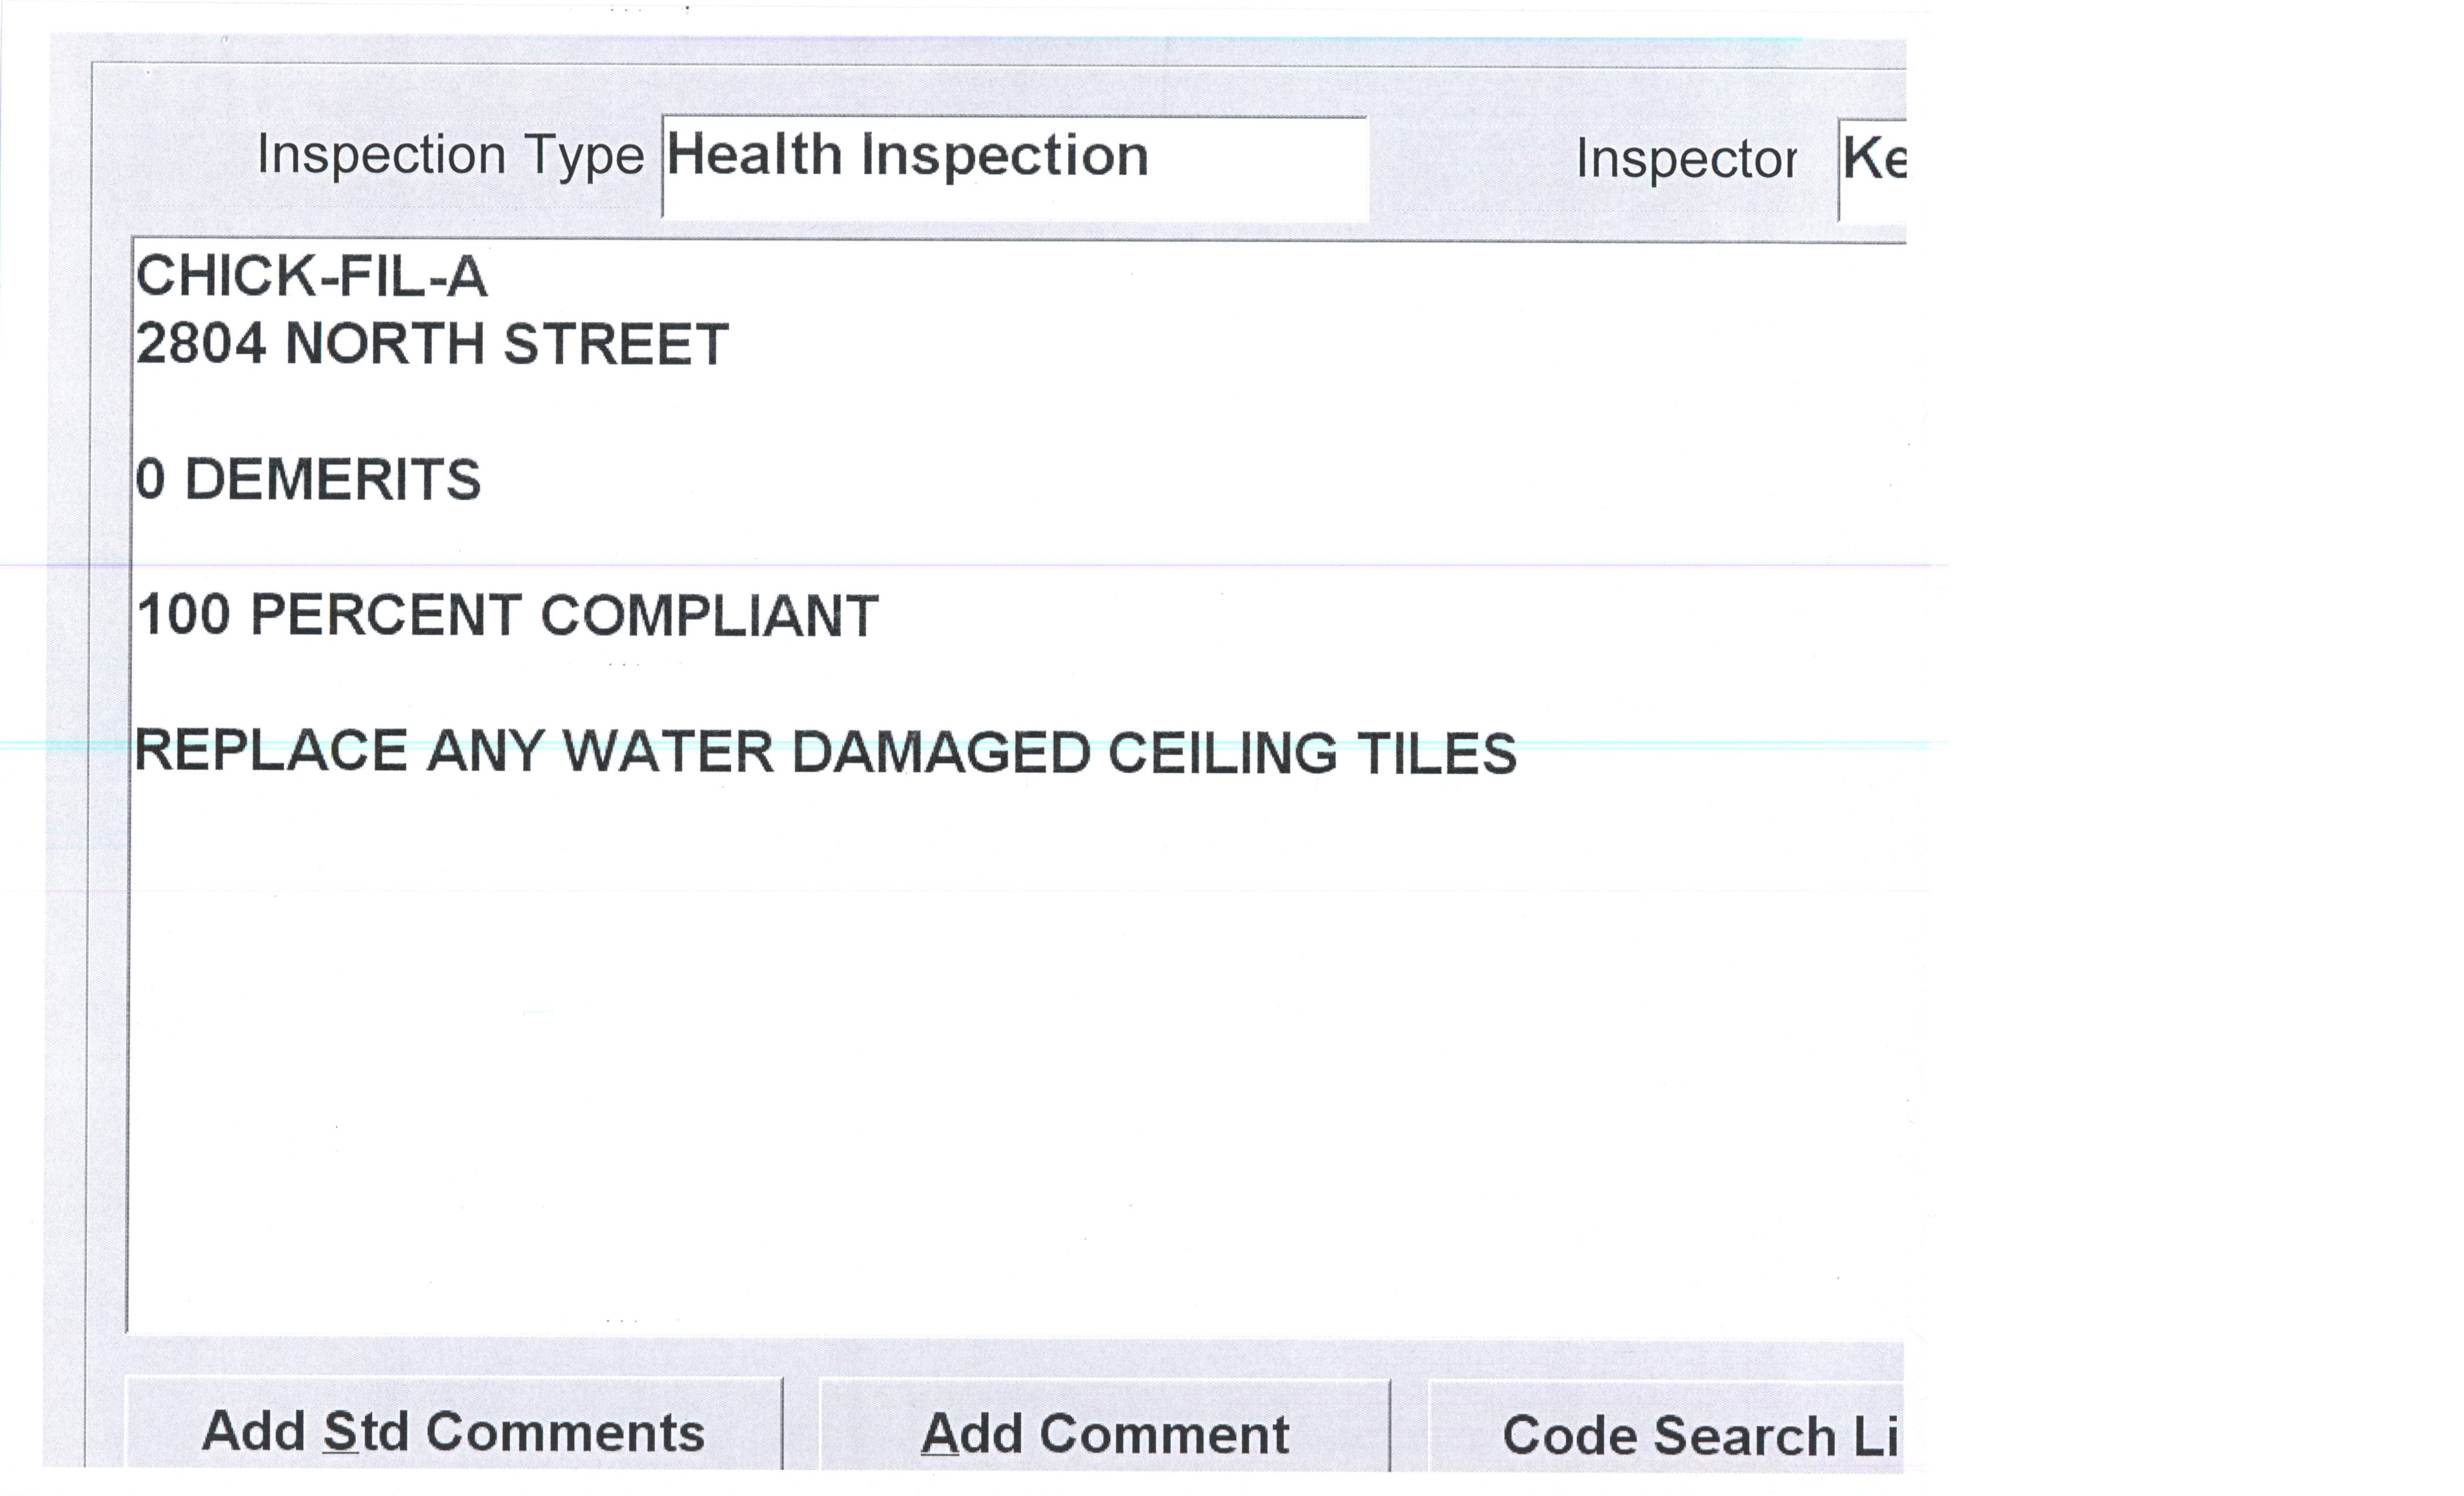Click the REPLACE ANY WATER DAMAGED line
2464x1496 pixels.
pos(825,752)
